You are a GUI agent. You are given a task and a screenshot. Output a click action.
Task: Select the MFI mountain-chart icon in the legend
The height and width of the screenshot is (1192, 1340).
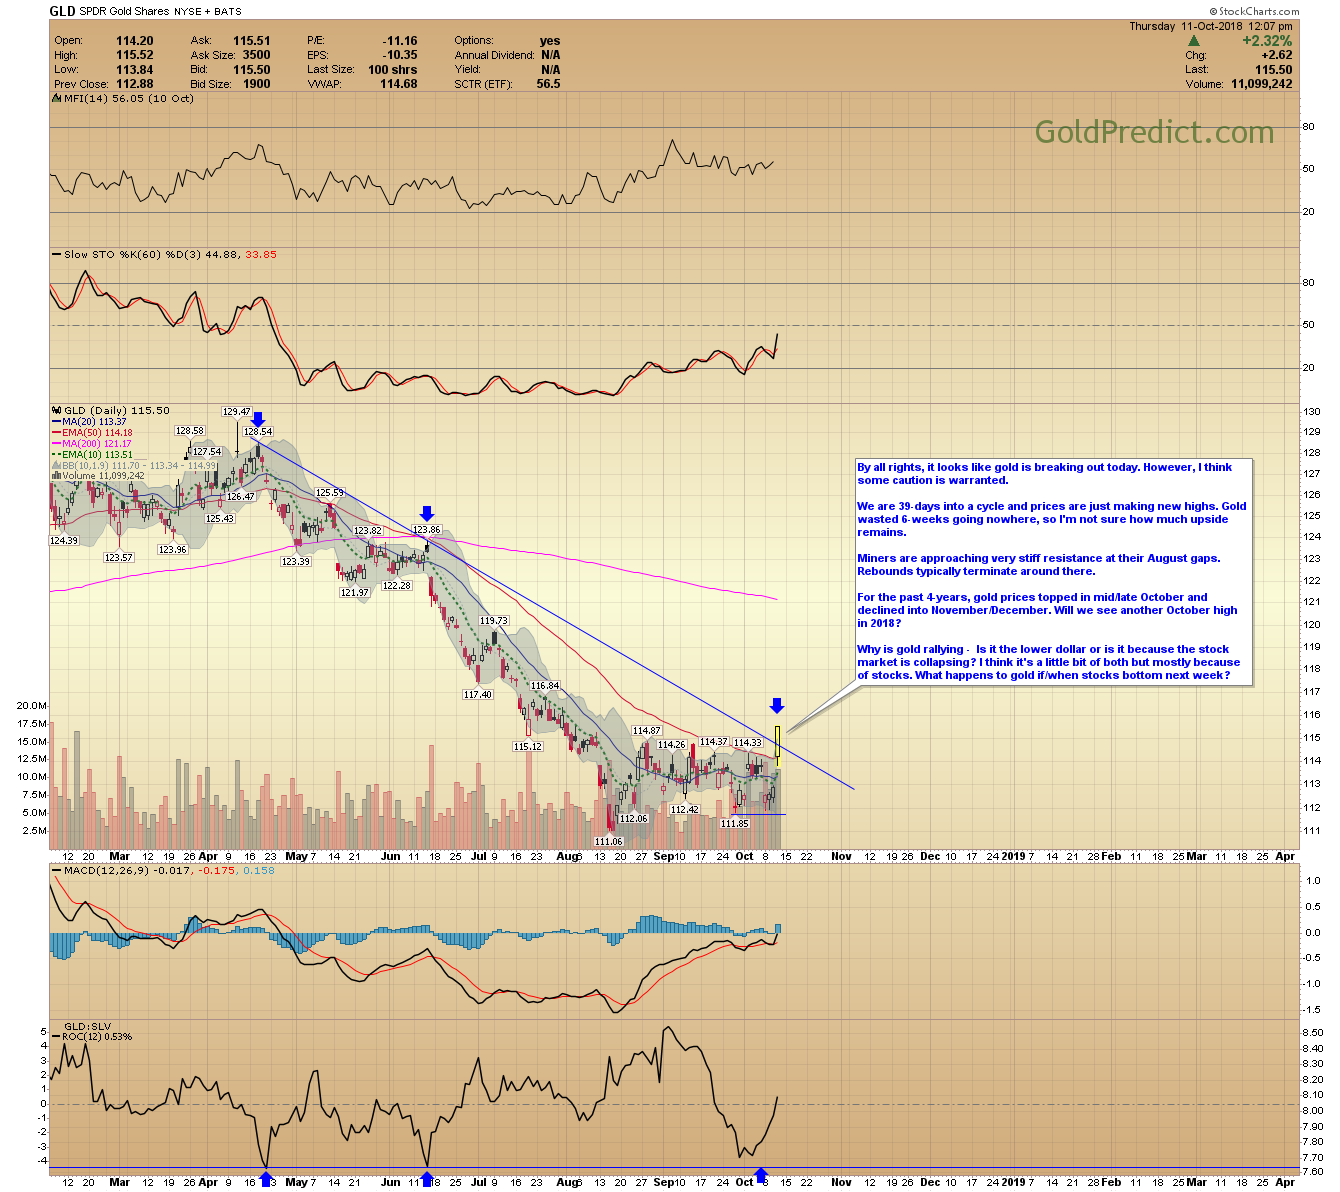(x=56, y=99)
